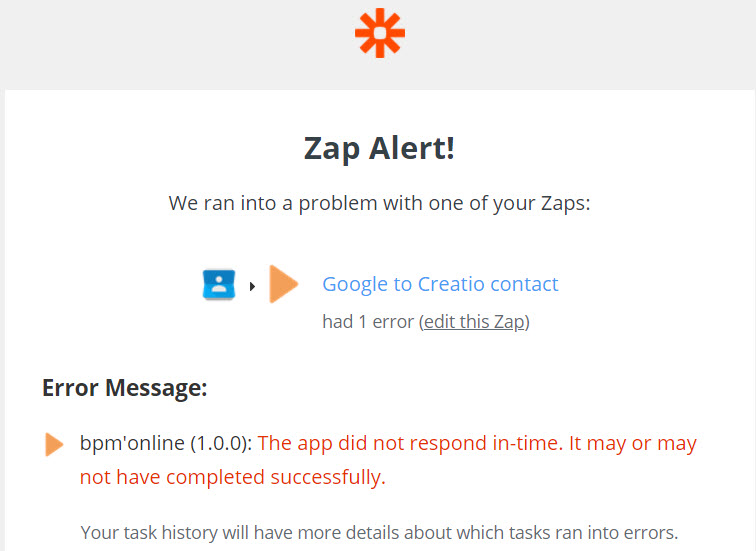Click the 'bpm'online (1.0.0):' label
Viewport: 756px width, 551px height.
pos(166,443)
